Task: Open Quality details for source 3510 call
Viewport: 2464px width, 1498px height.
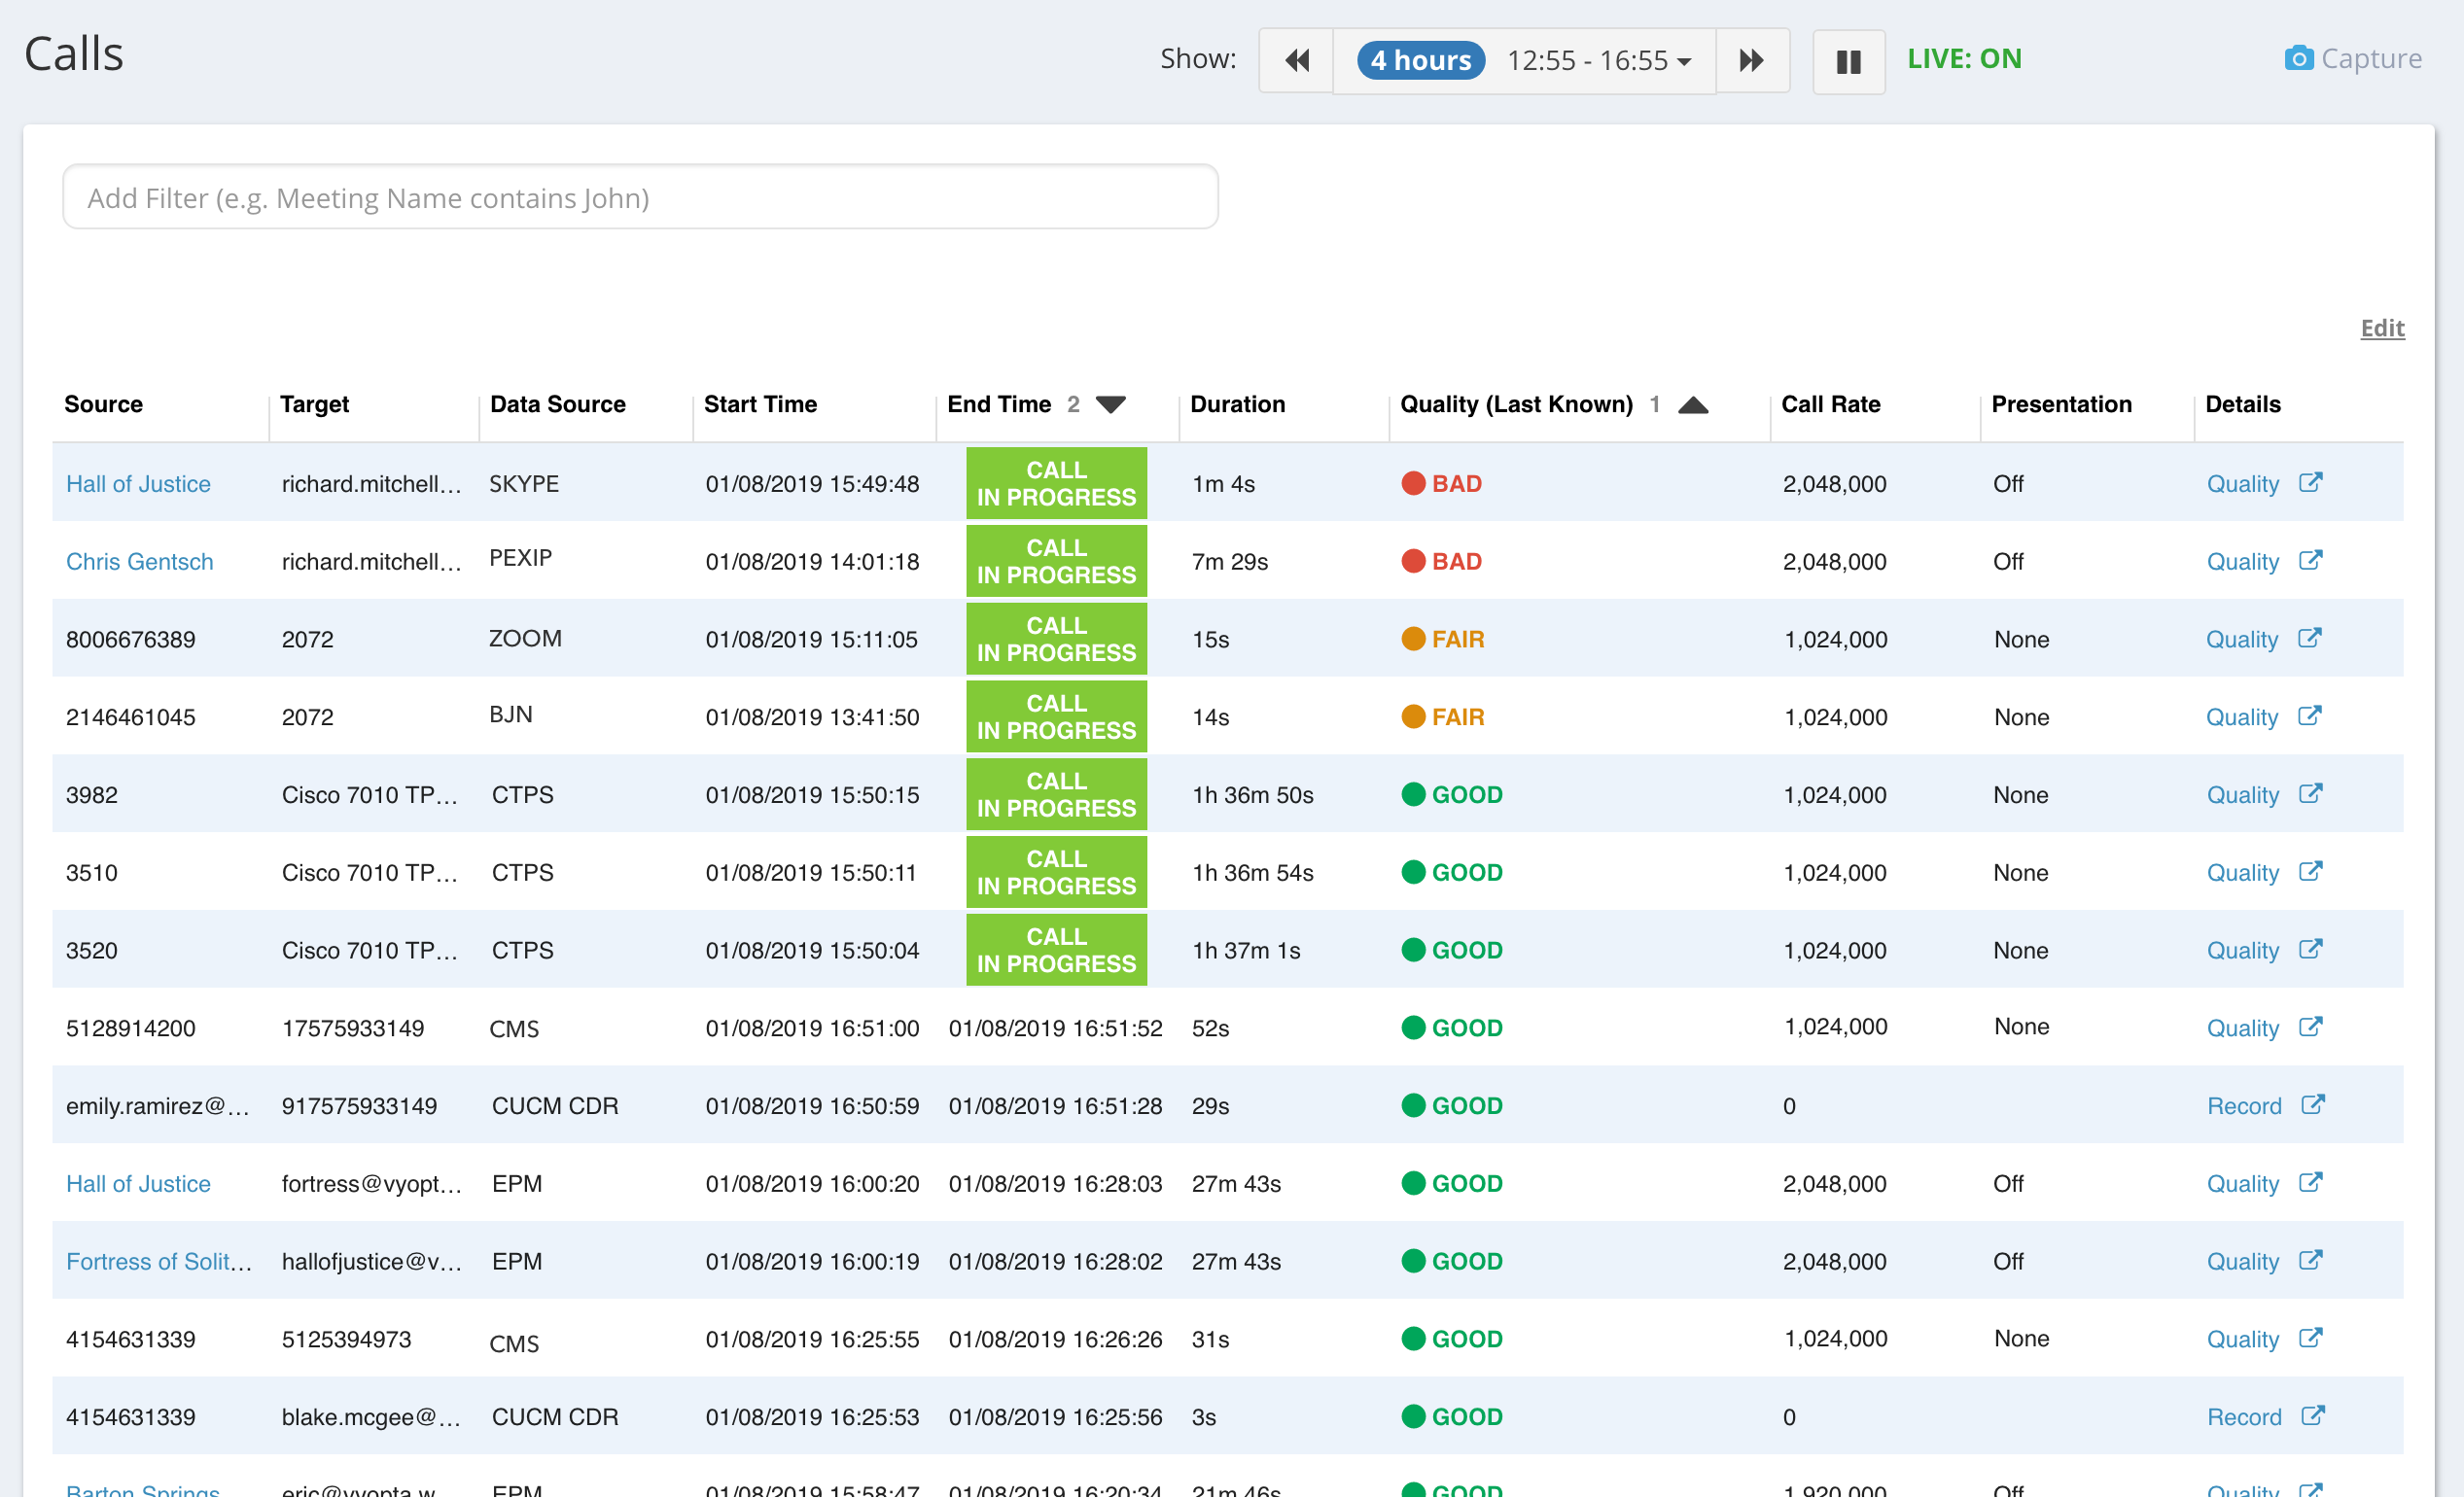Action: coord(2242,873)
